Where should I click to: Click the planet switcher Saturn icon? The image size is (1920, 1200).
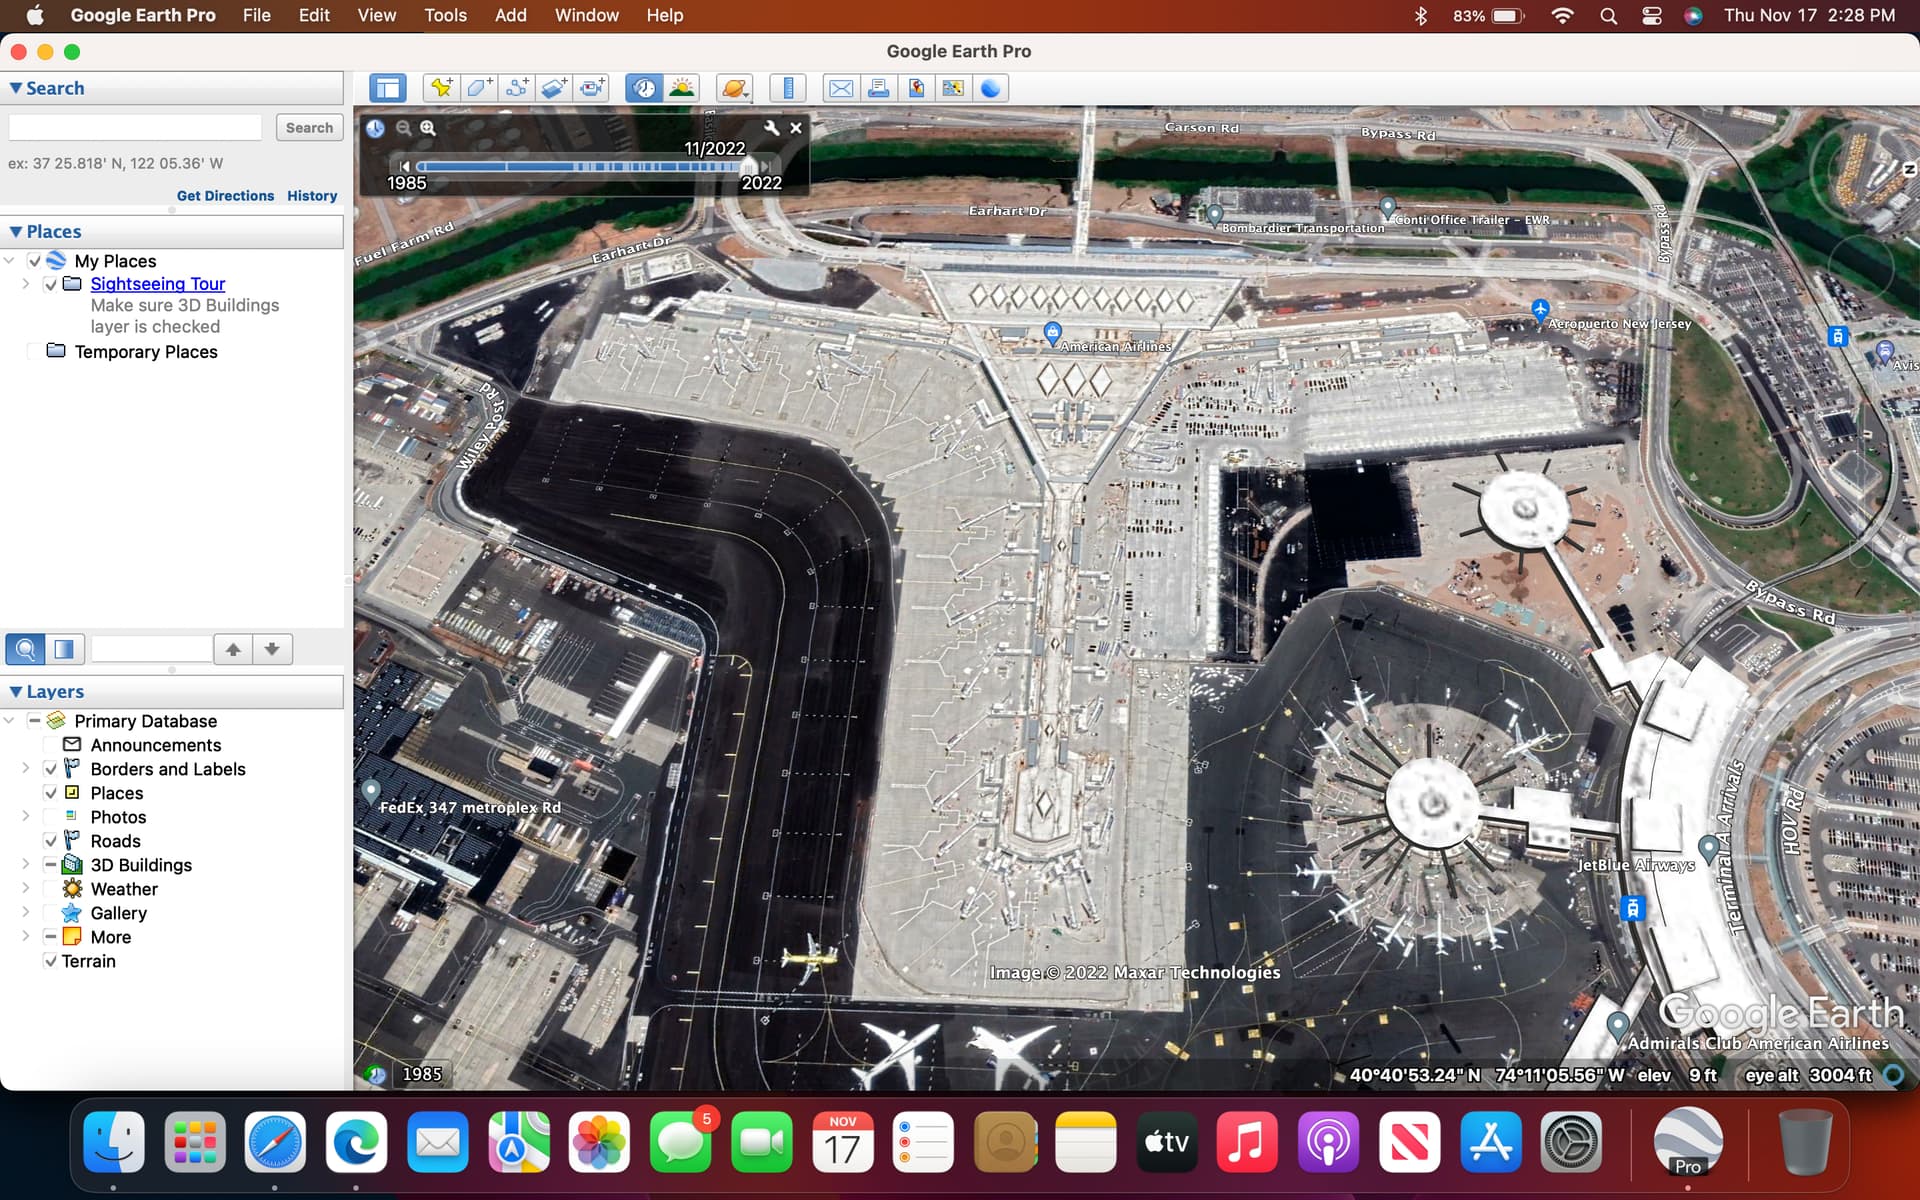734,88
